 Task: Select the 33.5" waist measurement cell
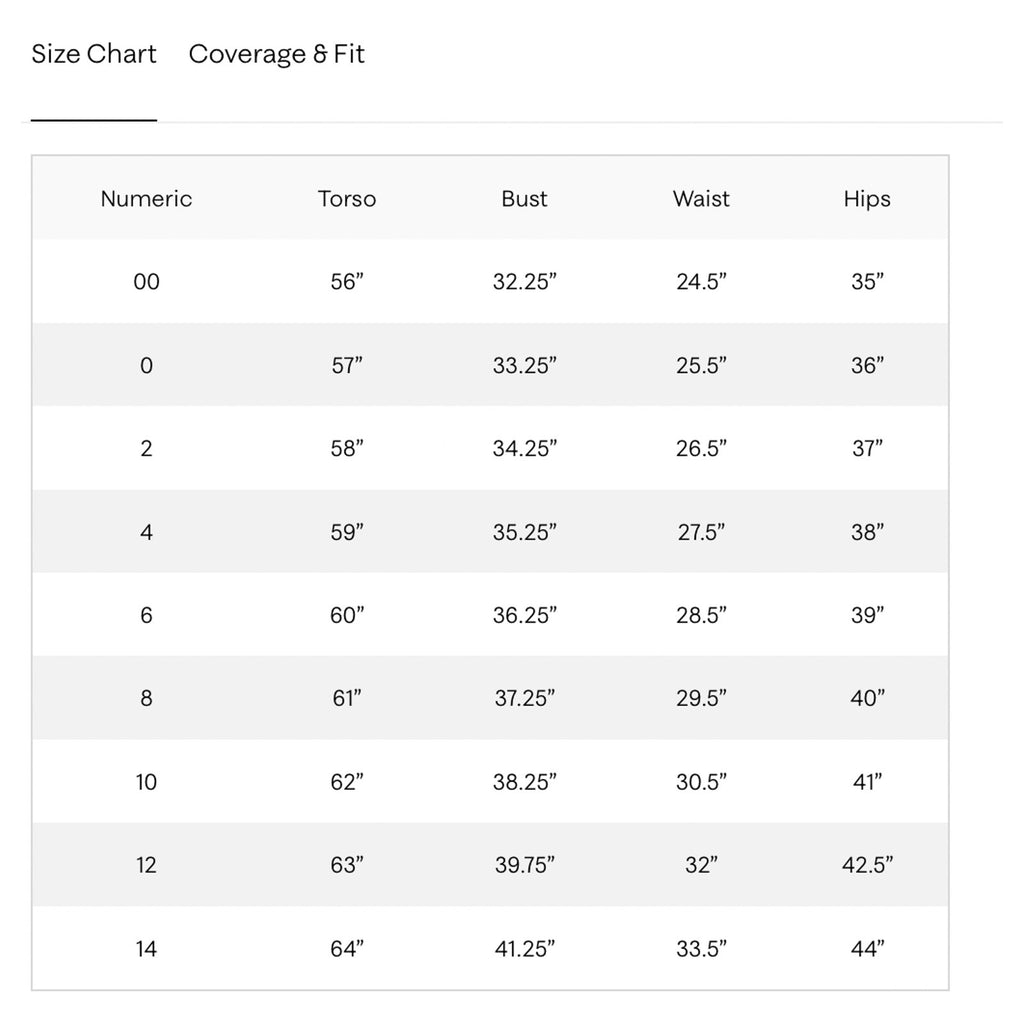tap(701, 948)
